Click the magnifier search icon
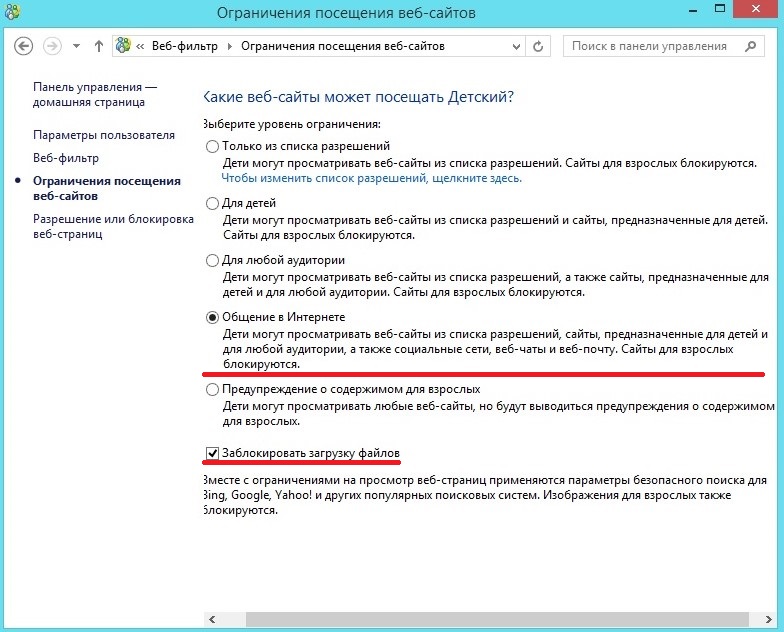Screen dimensions: 784x632 tap(750, 46)
